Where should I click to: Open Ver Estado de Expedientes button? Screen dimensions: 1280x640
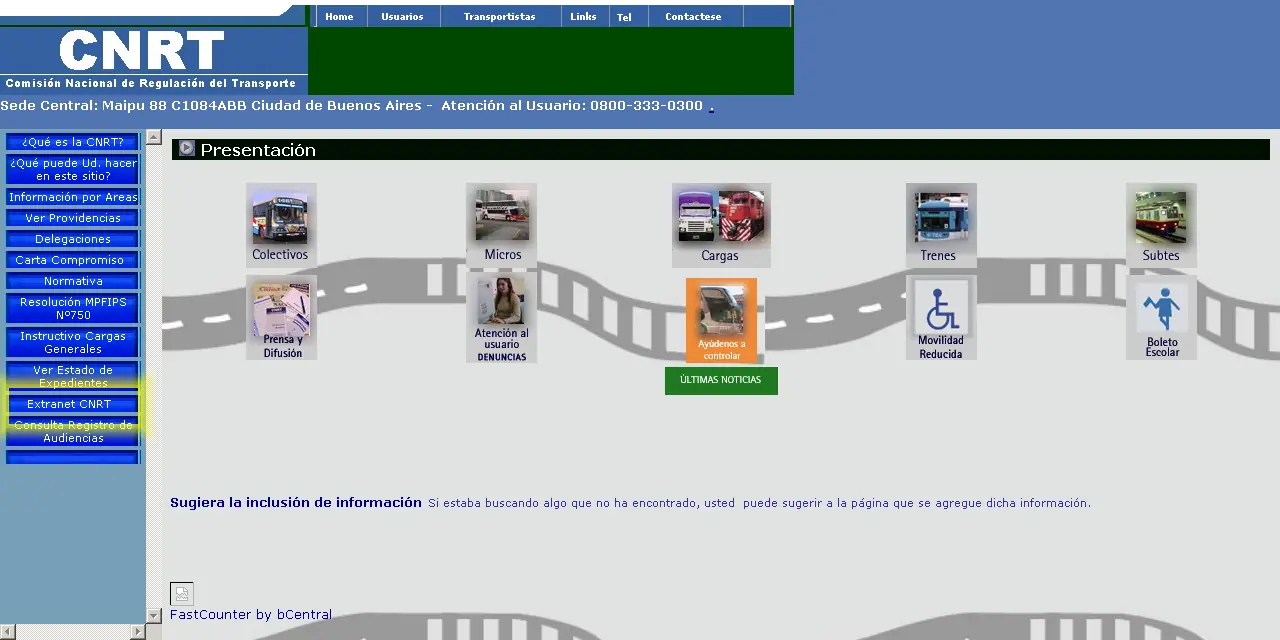click(72, 376)
